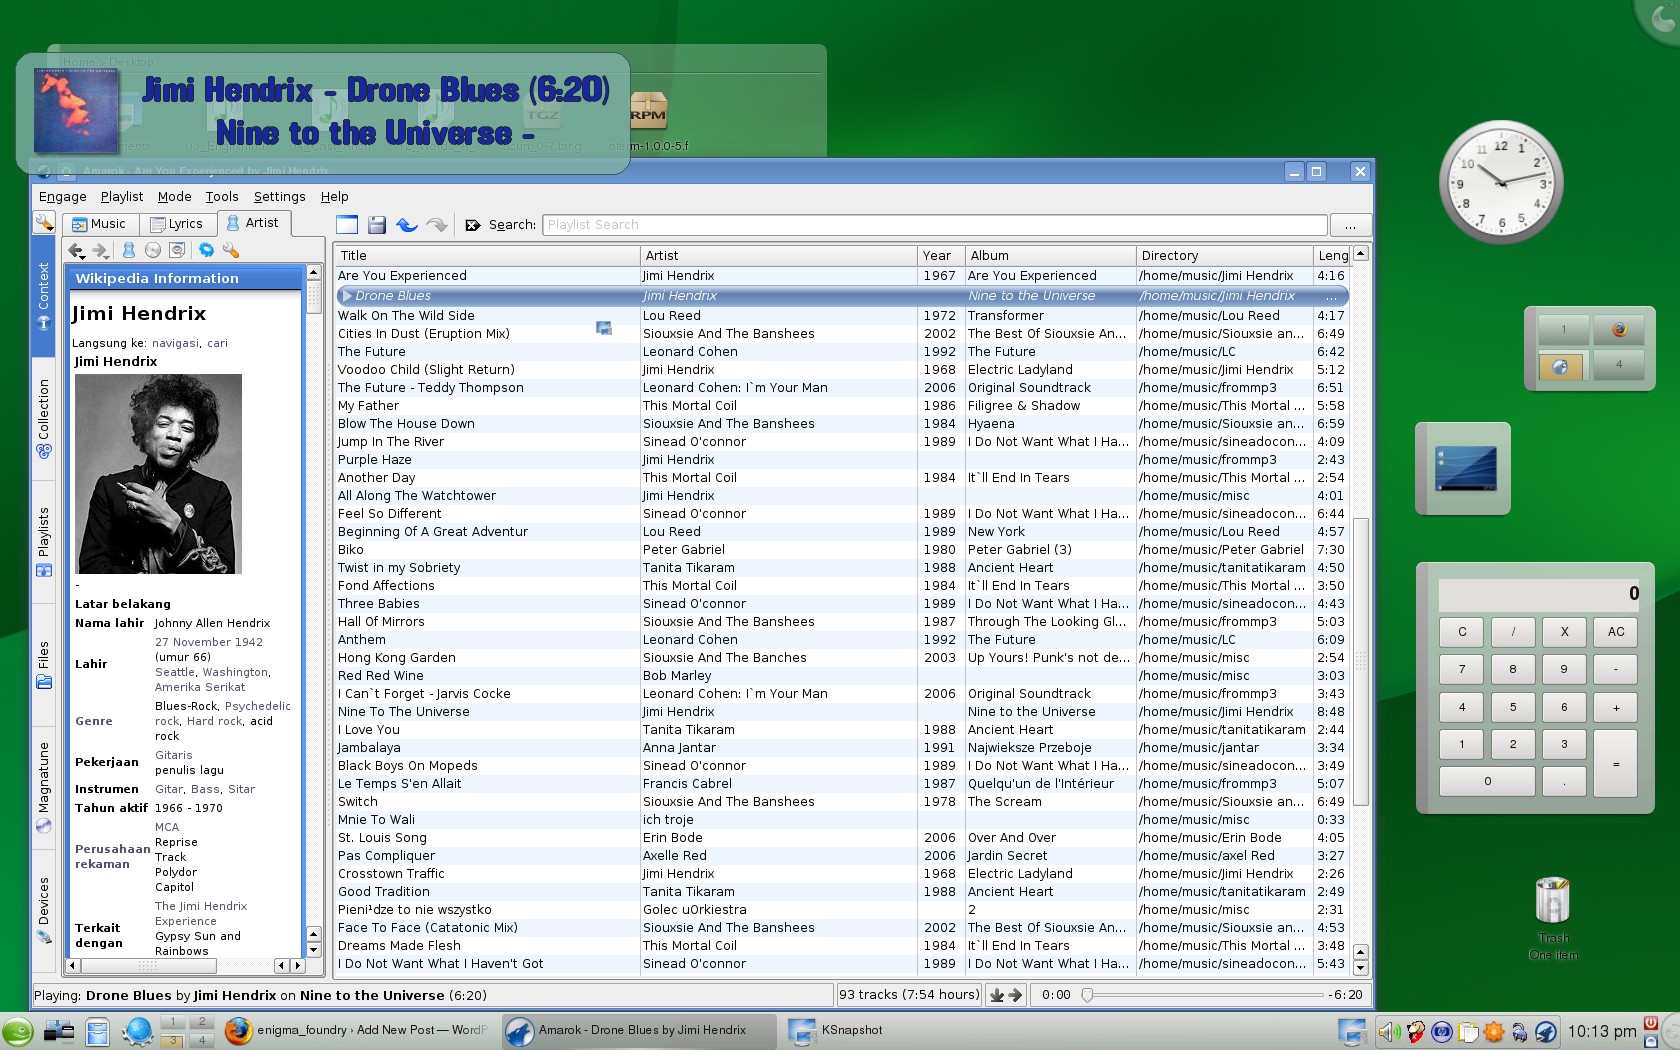This screenshot has width=1680, height=1050.
Task: Sort playlist by the Year column header
Action: [x=941, y=256]
